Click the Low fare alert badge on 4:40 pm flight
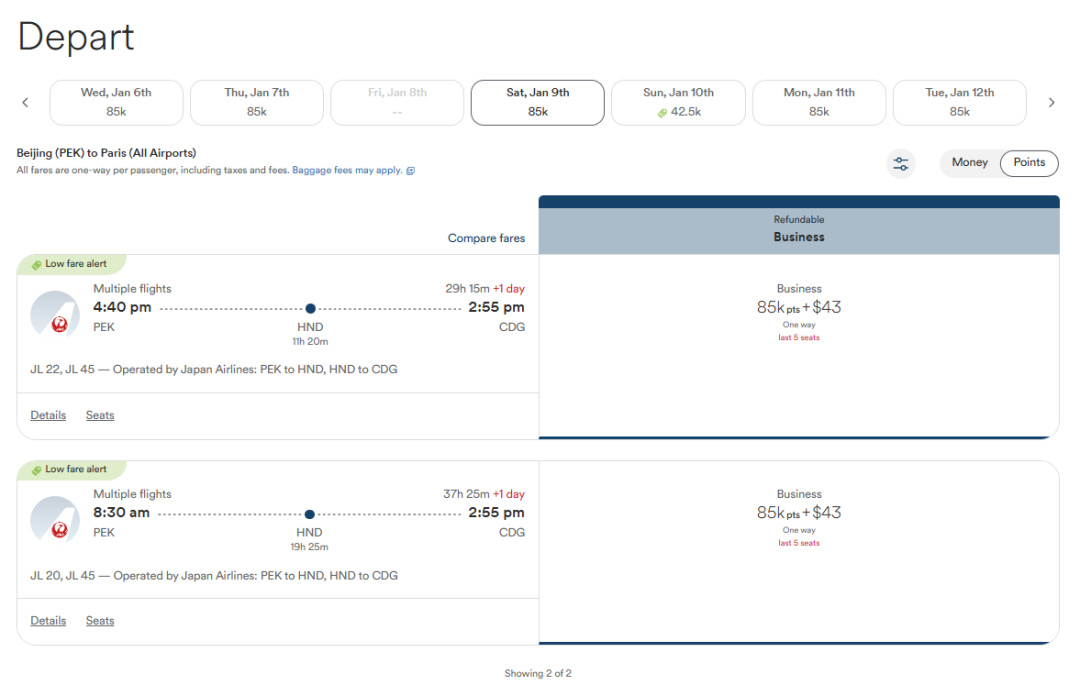 [72, 264]
